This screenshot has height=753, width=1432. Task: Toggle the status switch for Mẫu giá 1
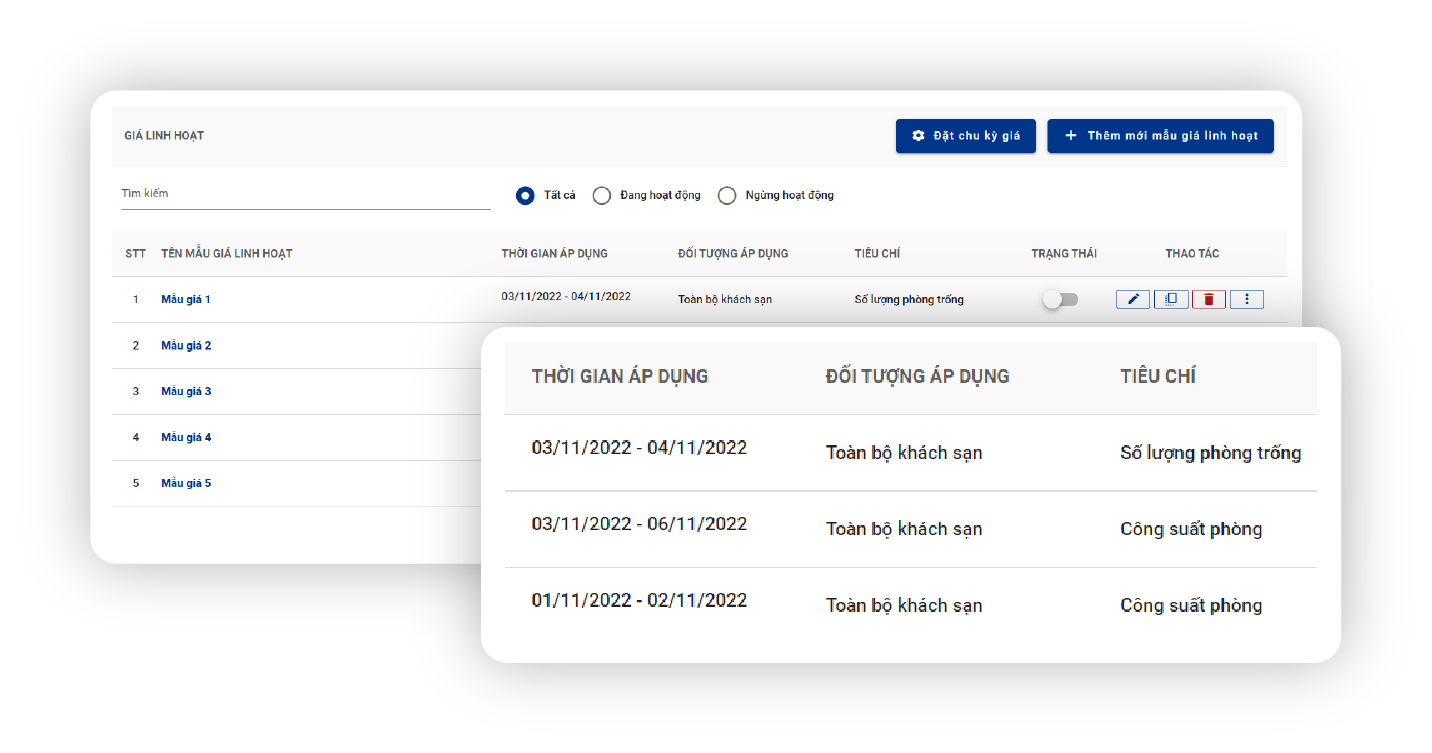click(x=1060, y=299)
